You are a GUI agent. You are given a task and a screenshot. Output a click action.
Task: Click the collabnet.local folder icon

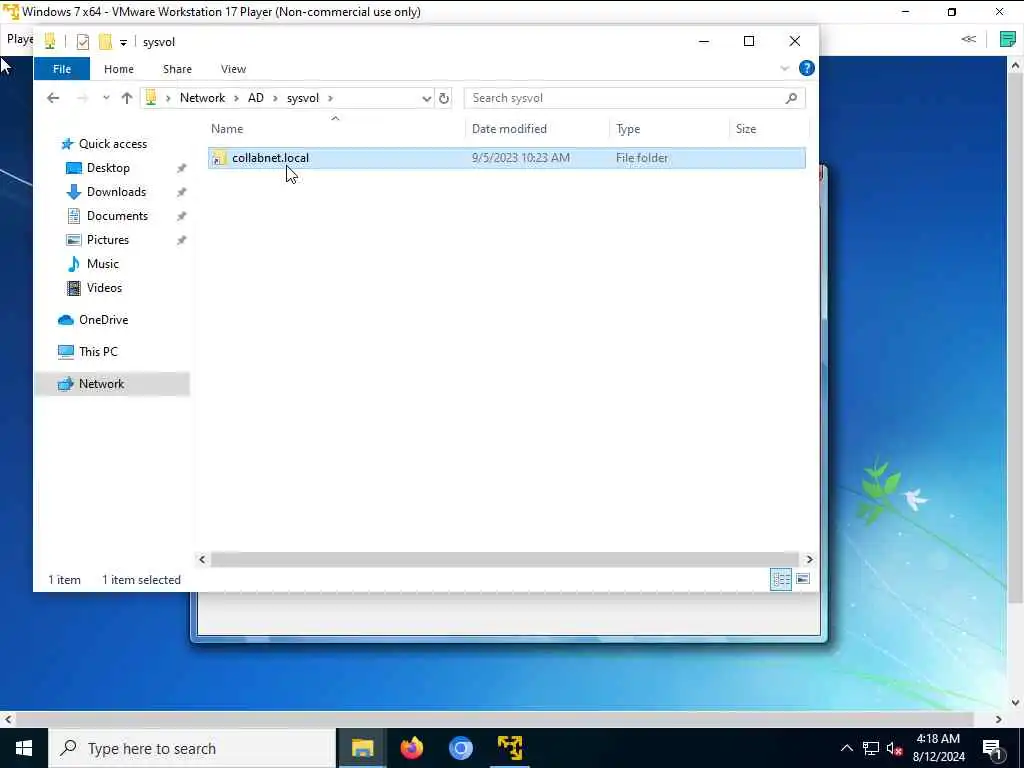(219, 158)
